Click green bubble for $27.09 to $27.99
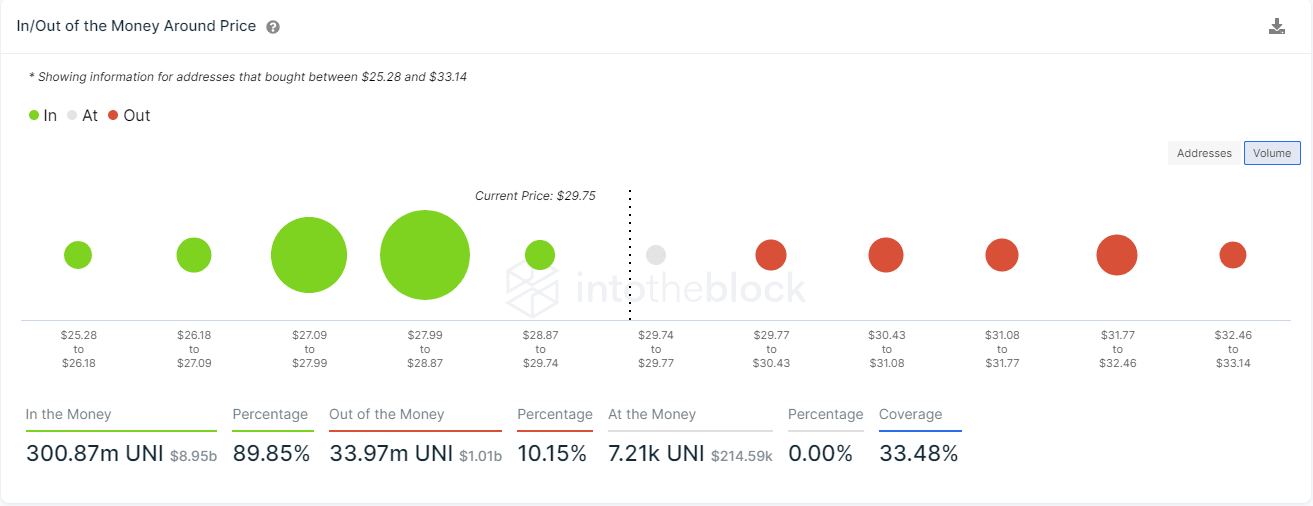This screenshot has height=506, width=1313. pyautogui.click(x=309, y=255)
